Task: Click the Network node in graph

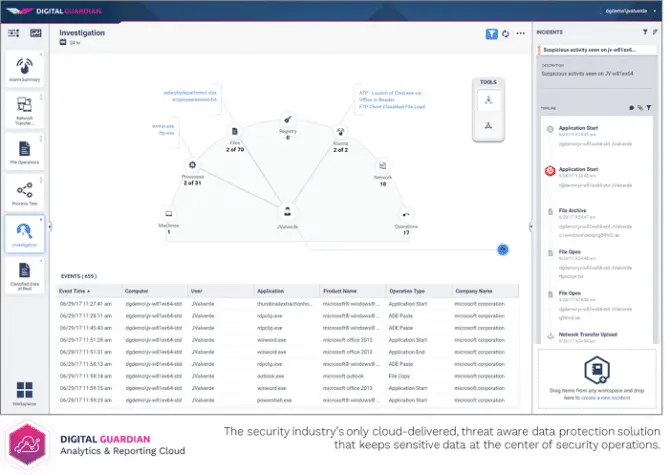Action: pos(383,166)
